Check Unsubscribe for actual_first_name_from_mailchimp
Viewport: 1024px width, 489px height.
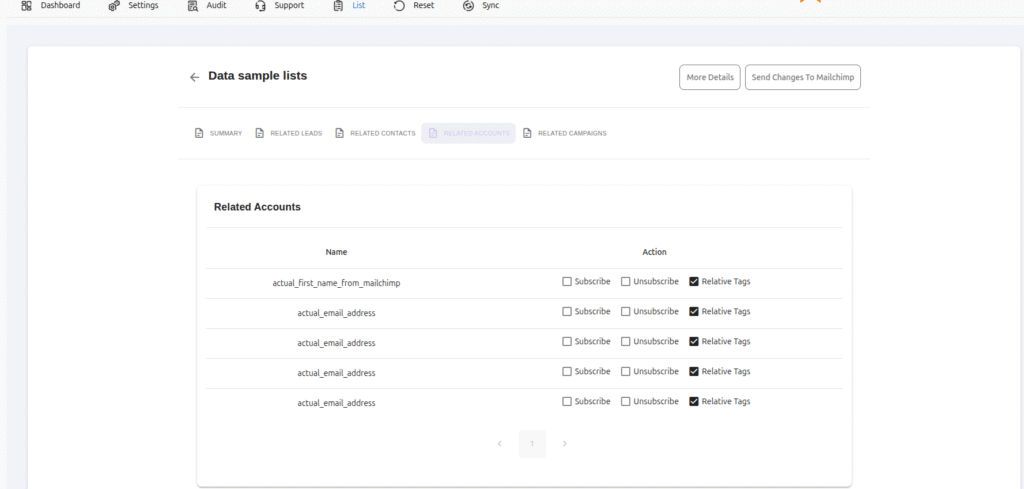[626, 281]
